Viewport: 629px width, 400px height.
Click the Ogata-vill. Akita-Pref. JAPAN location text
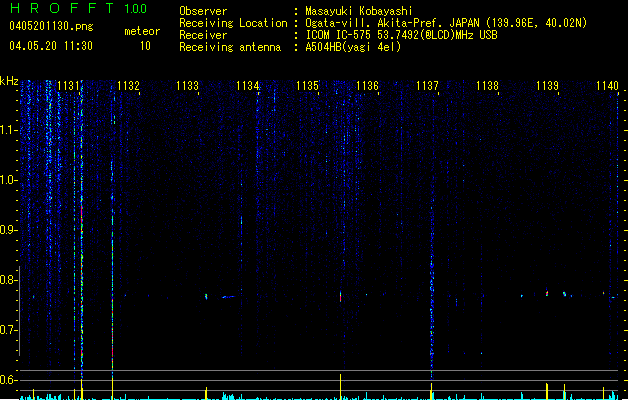pyautogui.click(x=446, y=23)
